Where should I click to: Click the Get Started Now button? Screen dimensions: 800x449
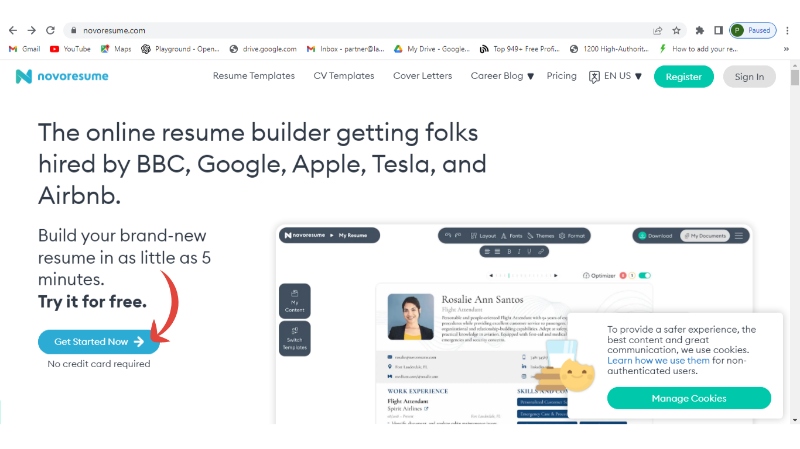point(98,342)
